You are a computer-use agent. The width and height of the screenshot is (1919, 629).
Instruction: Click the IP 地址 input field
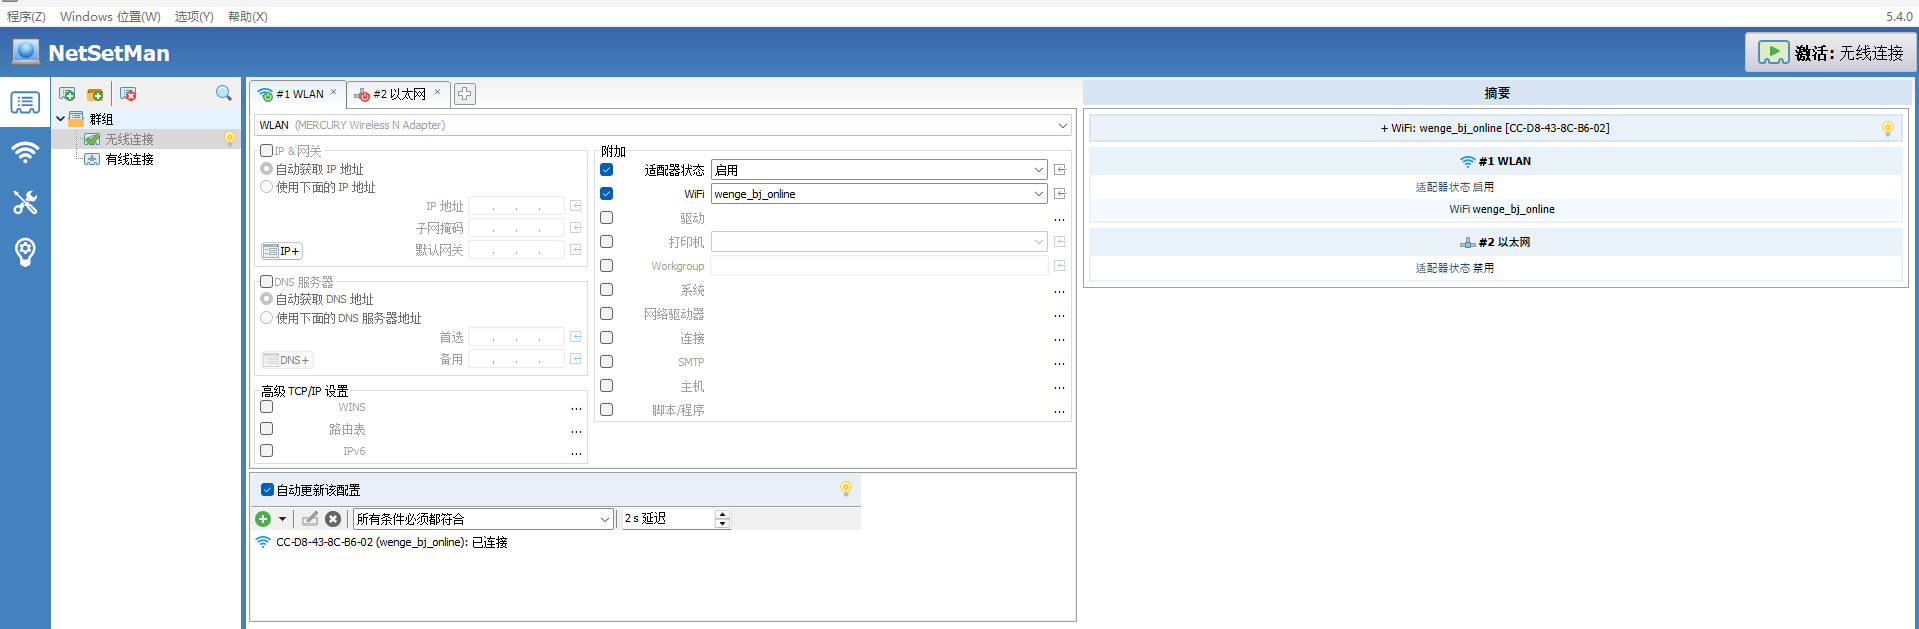tap(517, 206)
